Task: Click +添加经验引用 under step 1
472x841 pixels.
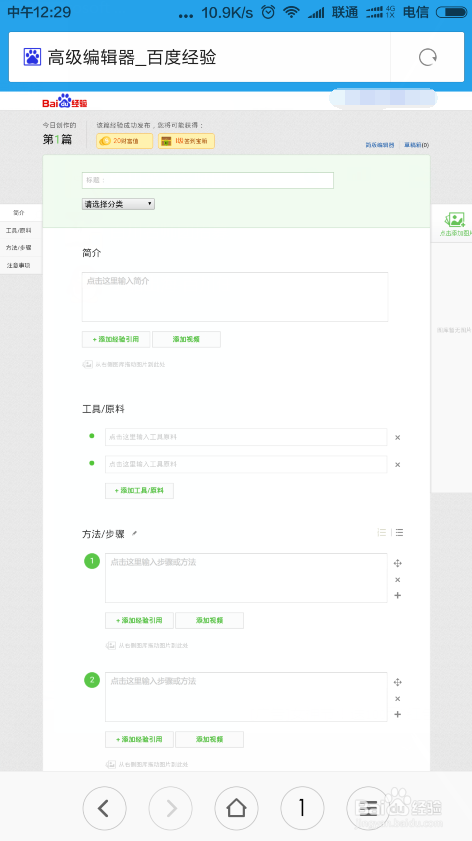Action: click(139, 621)
